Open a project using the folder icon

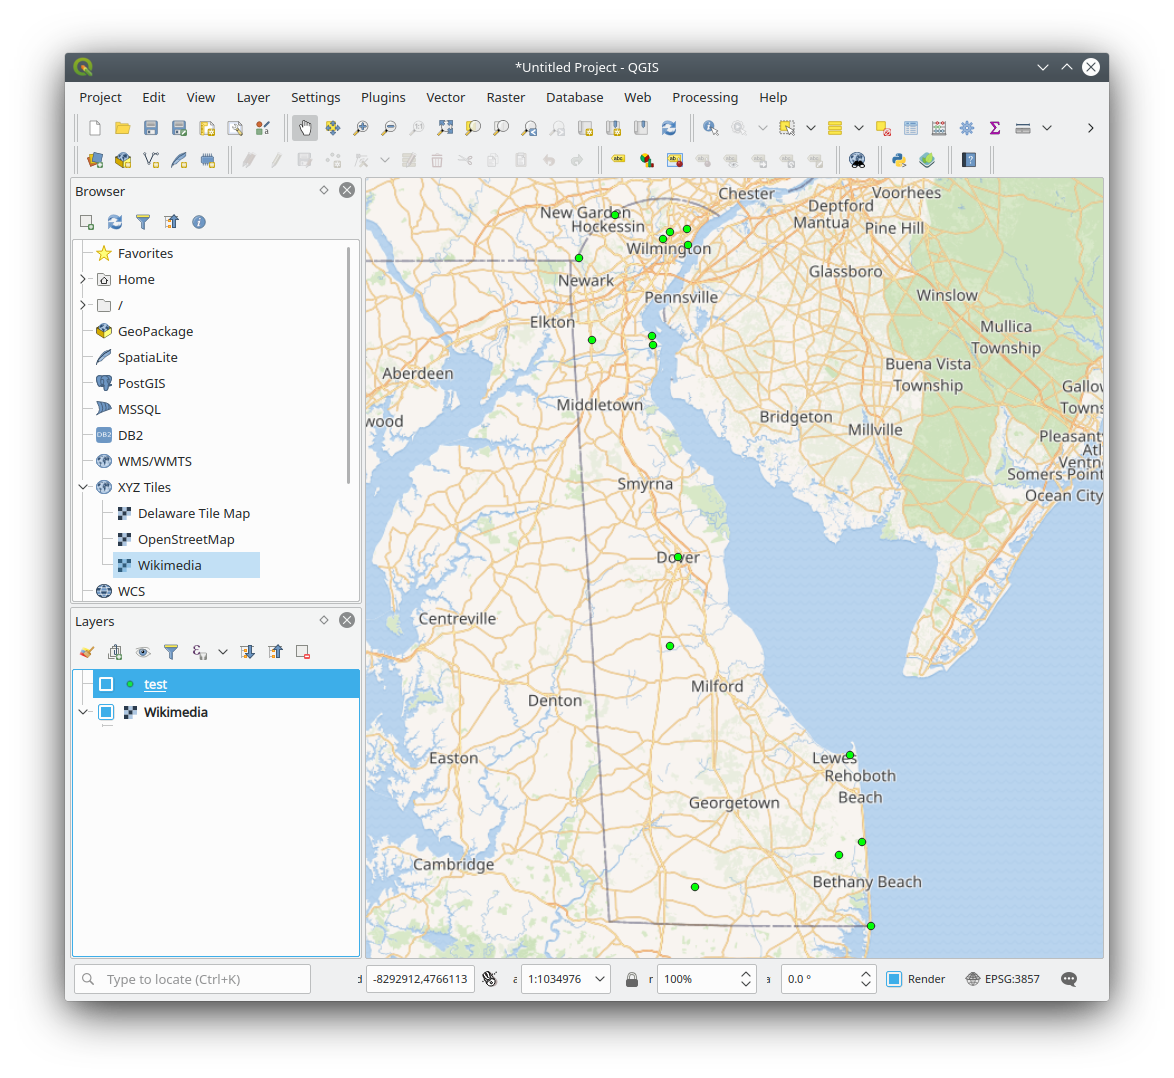pos(123,128)
